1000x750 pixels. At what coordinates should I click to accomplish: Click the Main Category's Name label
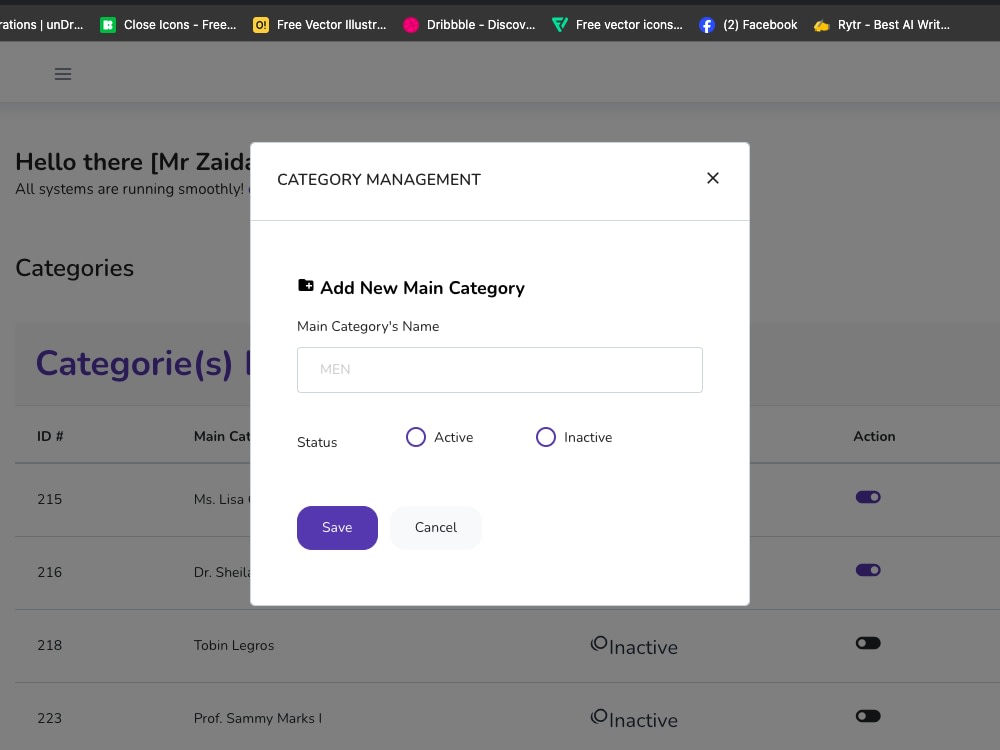pos(368,327)
